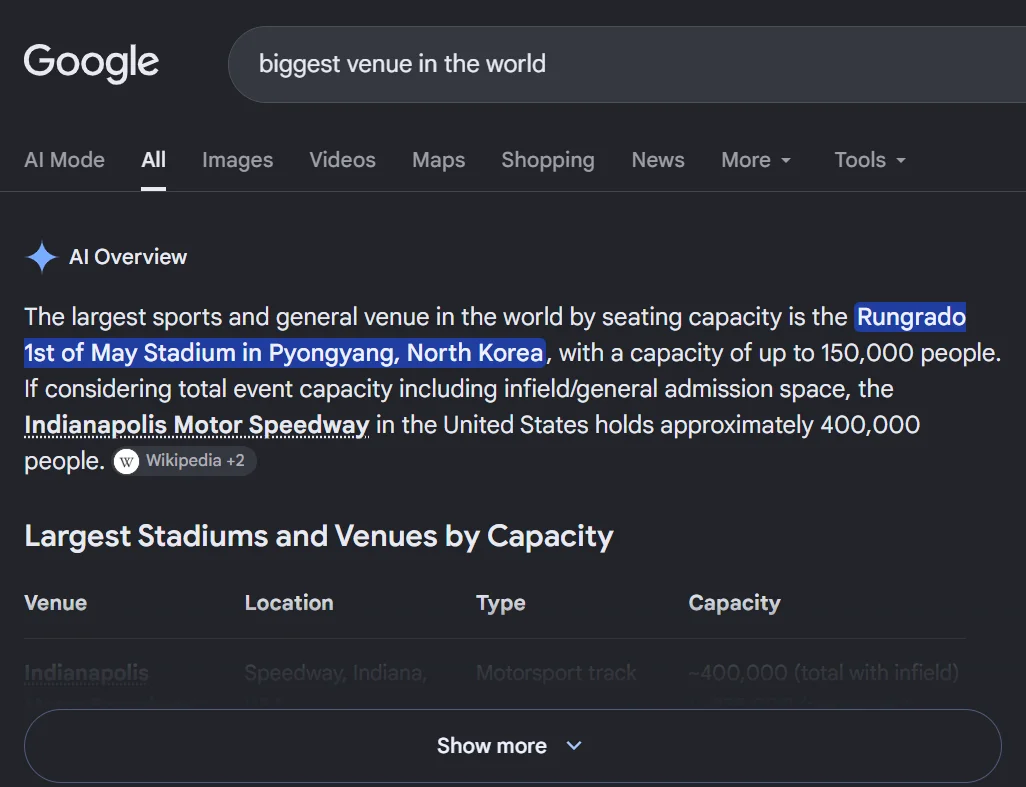Click the 'Capacity' column header
Image resolution: width=1026 pixels, height=787 pixels.
click(734, 603)
